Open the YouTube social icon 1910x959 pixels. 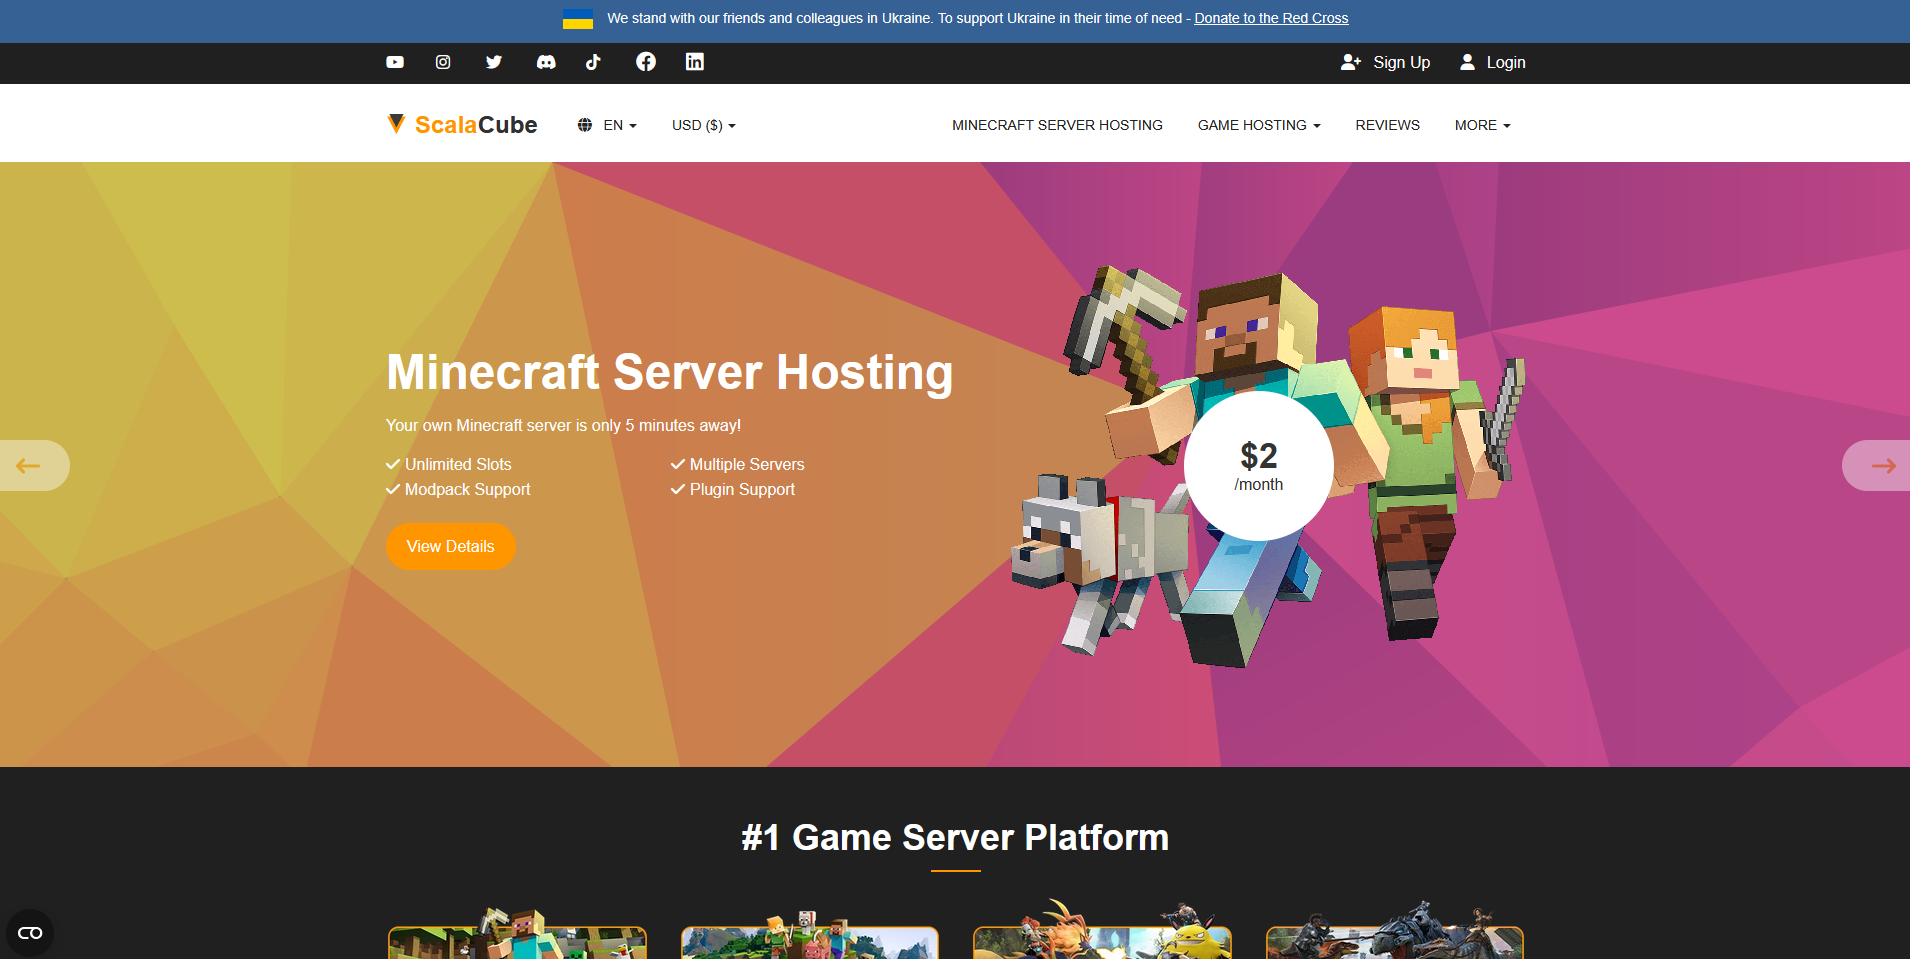click(395, 62)
